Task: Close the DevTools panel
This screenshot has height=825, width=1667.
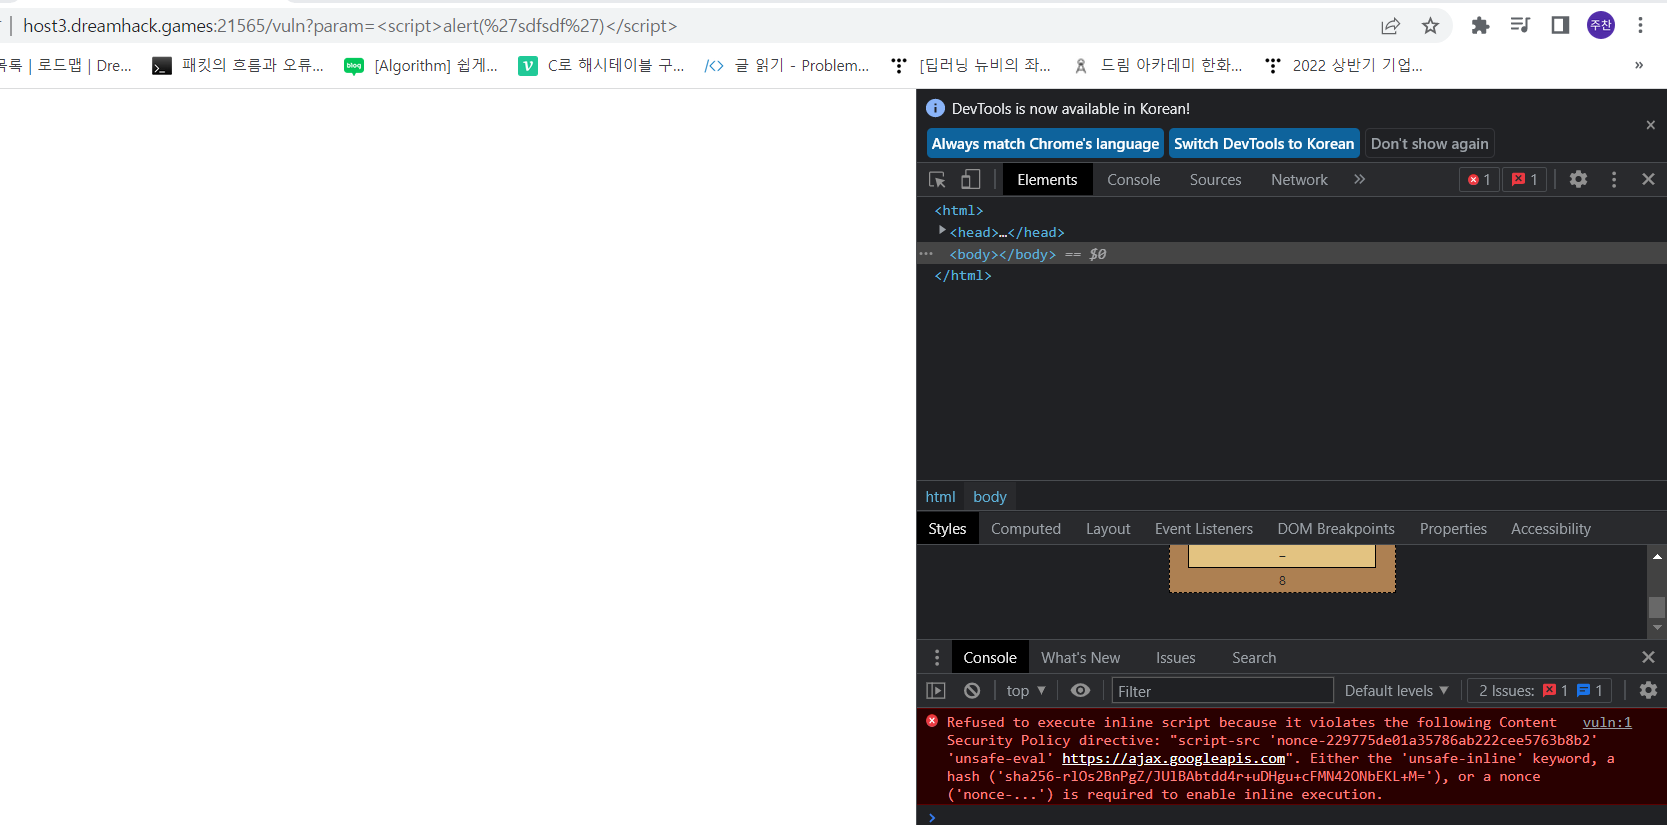Action: pos(1648,179)
